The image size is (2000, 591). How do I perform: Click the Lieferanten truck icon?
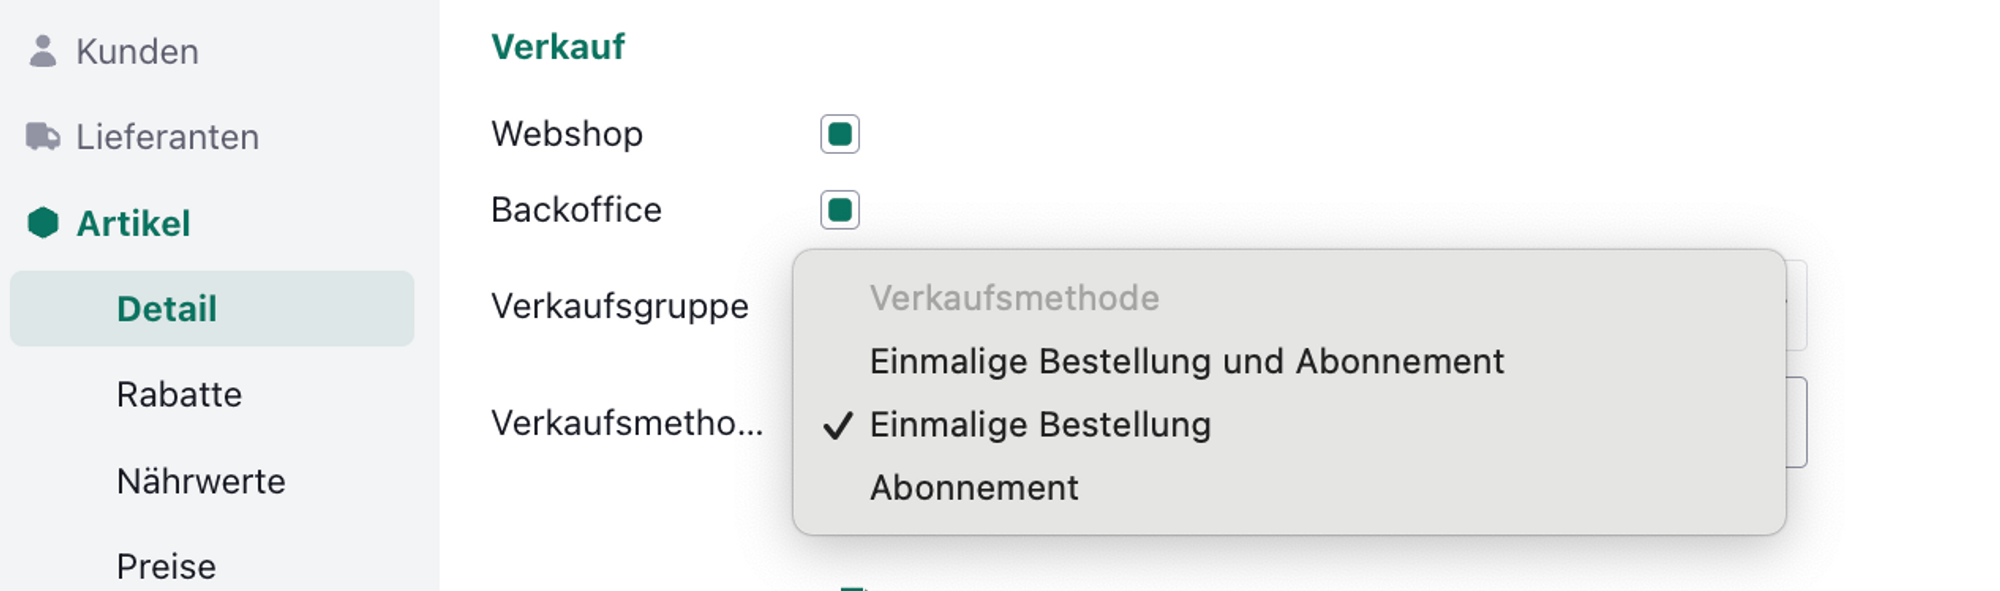coord(42,136)
